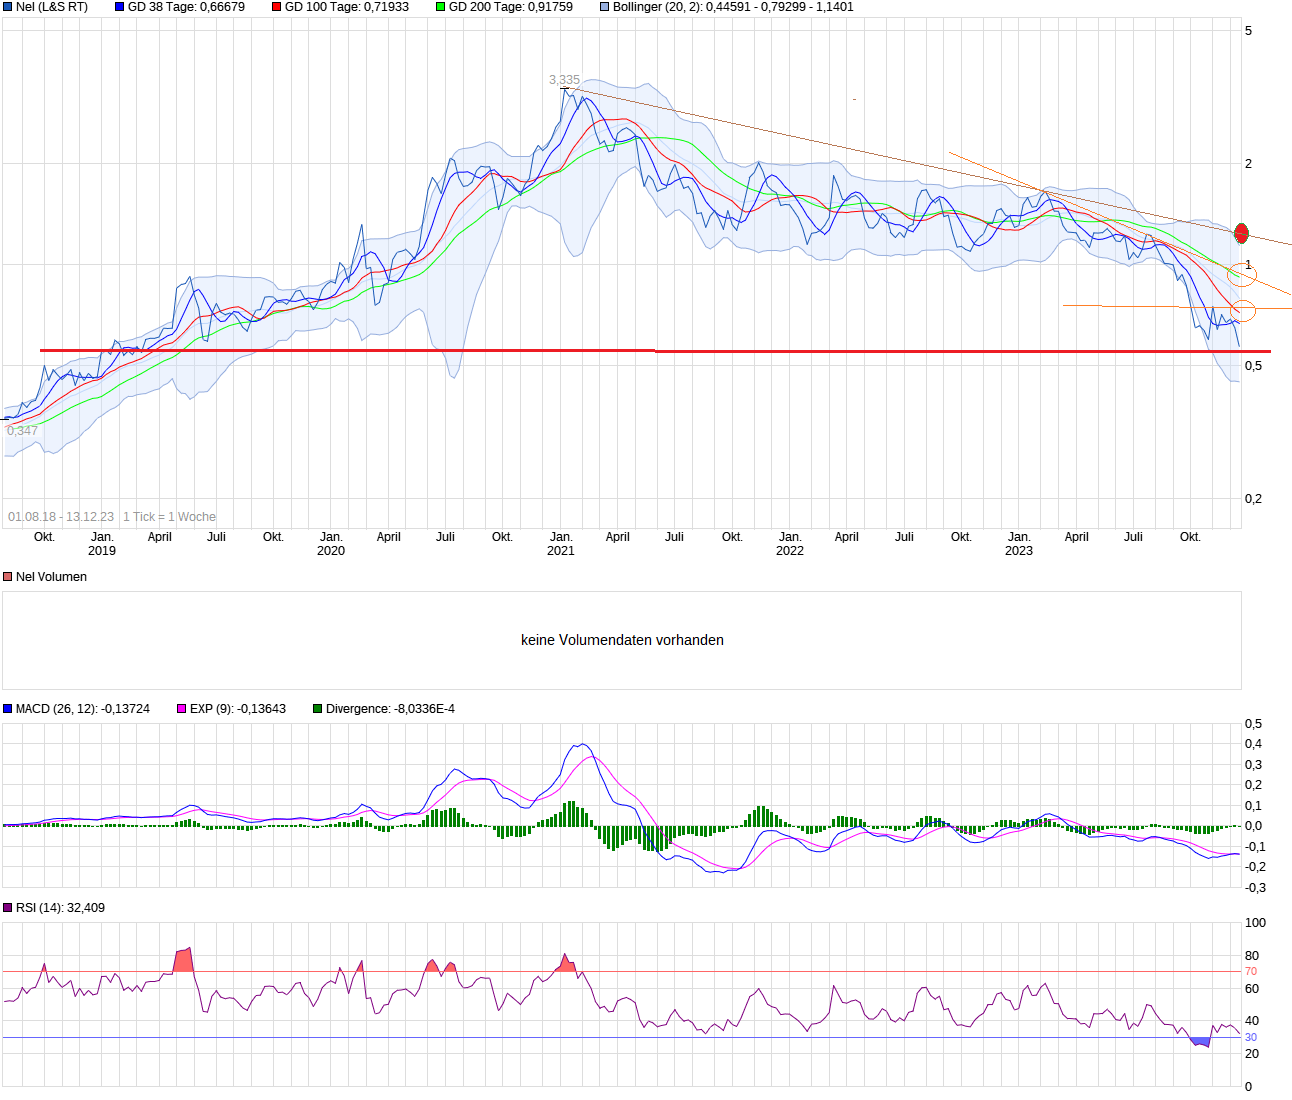Screen dimensions: 1292x1100
Task: Click the red filled ellipse target marker
Action: point(1242,233)
